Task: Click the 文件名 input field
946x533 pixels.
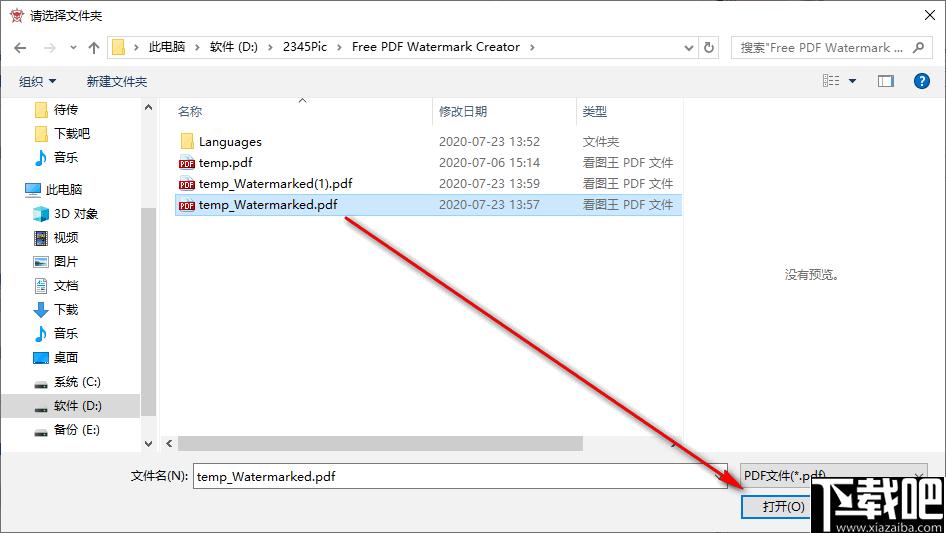Action: [x=460, y=476]
